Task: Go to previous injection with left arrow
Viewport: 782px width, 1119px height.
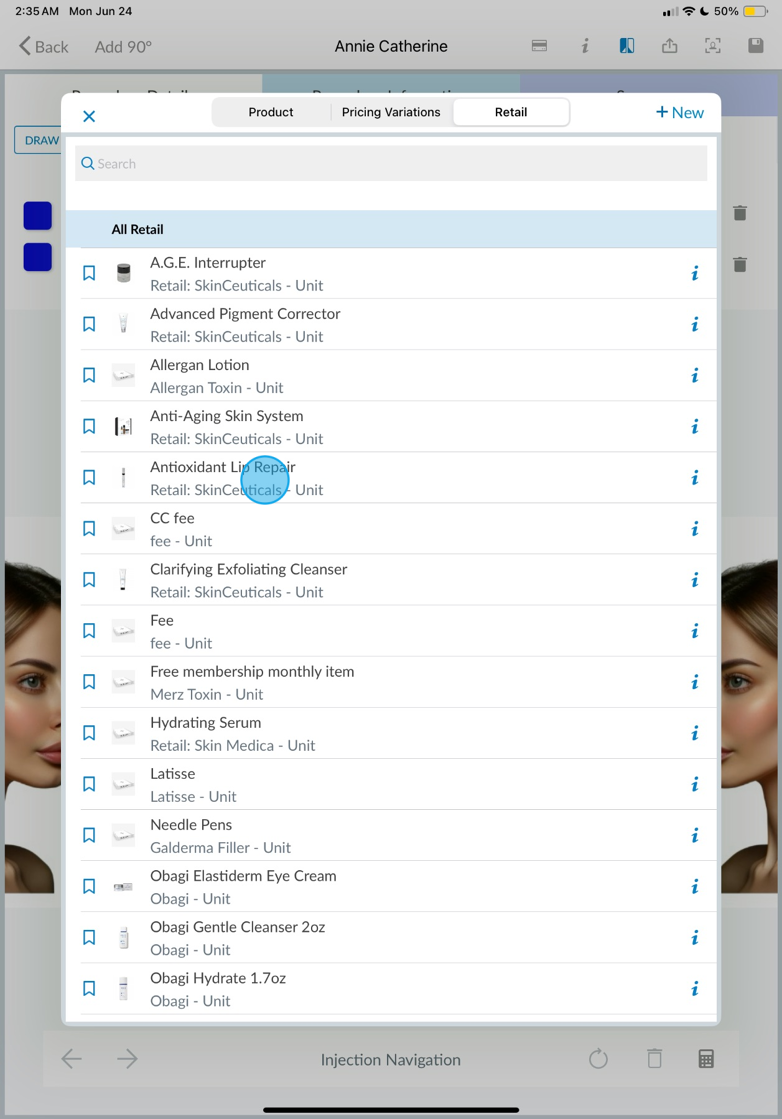Action: [x=71, y=1058]
